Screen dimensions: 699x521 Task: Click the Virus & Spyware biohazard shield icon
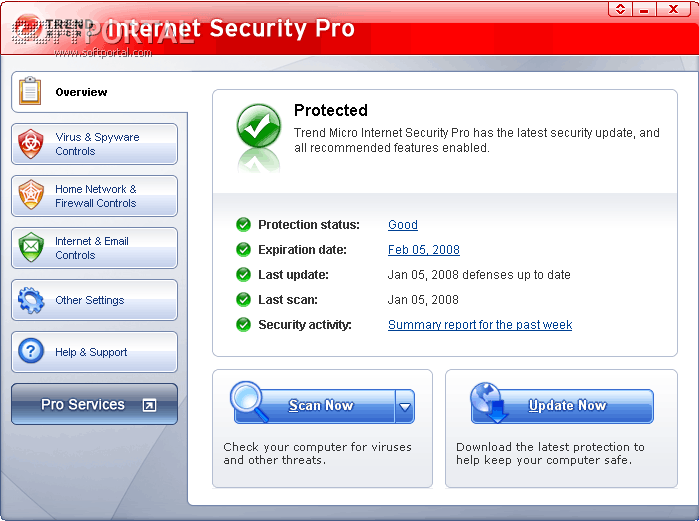tap(31, 144)
